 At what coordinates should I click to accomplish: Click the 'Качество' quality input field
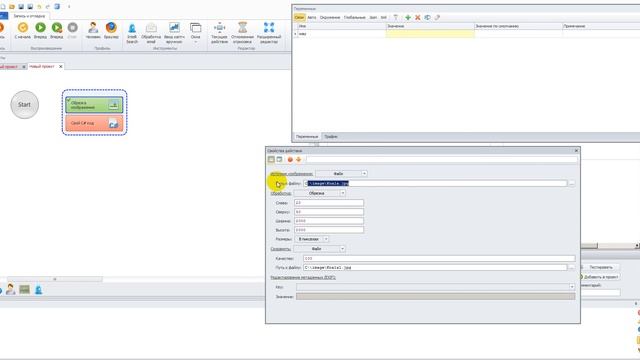coord(439,258)
